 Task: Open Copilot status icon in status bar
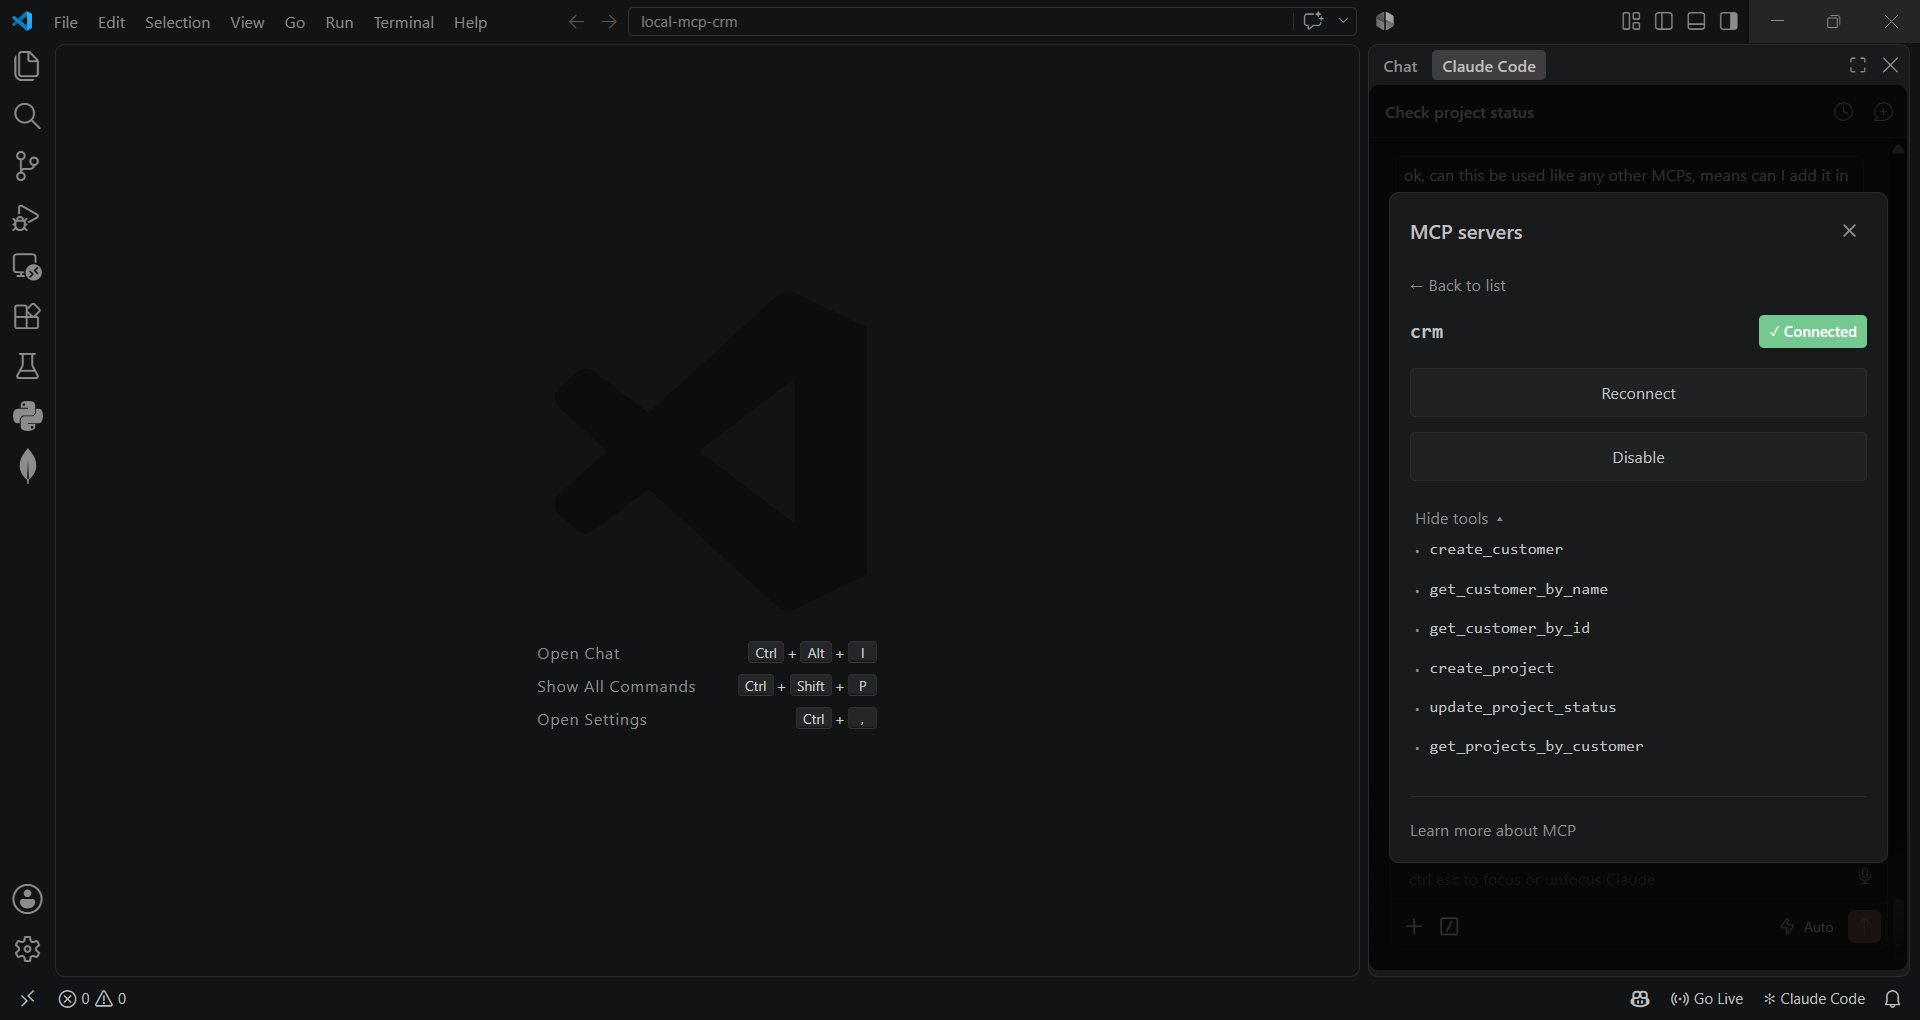coord(1640,998)
